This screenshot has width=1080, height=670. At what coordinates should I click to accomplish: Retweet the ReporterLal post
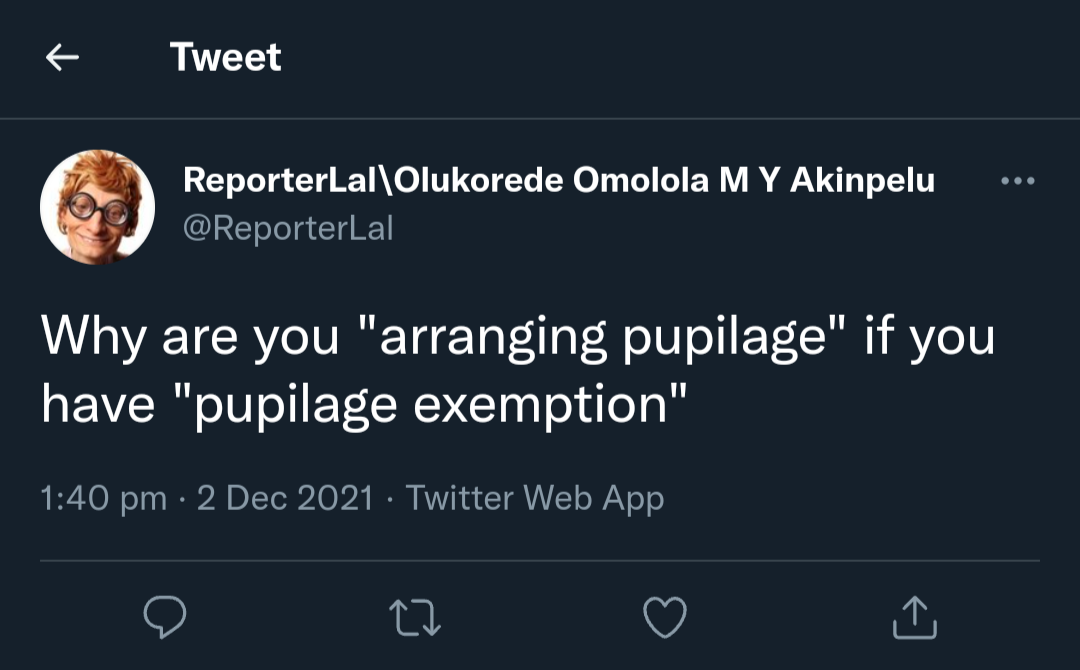pos(414,618)
